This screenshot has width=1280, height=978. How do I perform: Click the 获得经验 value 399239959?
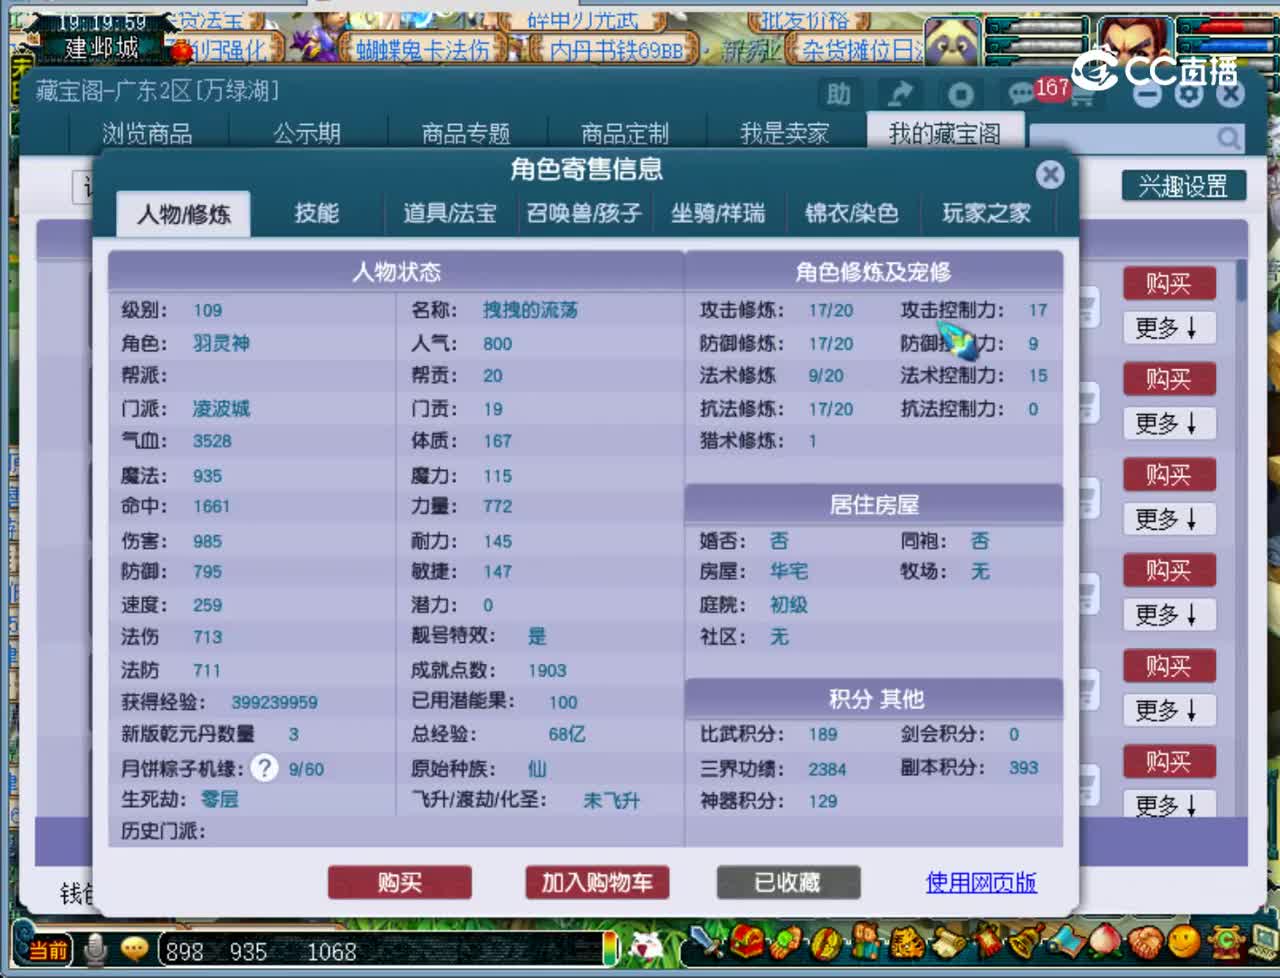[274, 702]
